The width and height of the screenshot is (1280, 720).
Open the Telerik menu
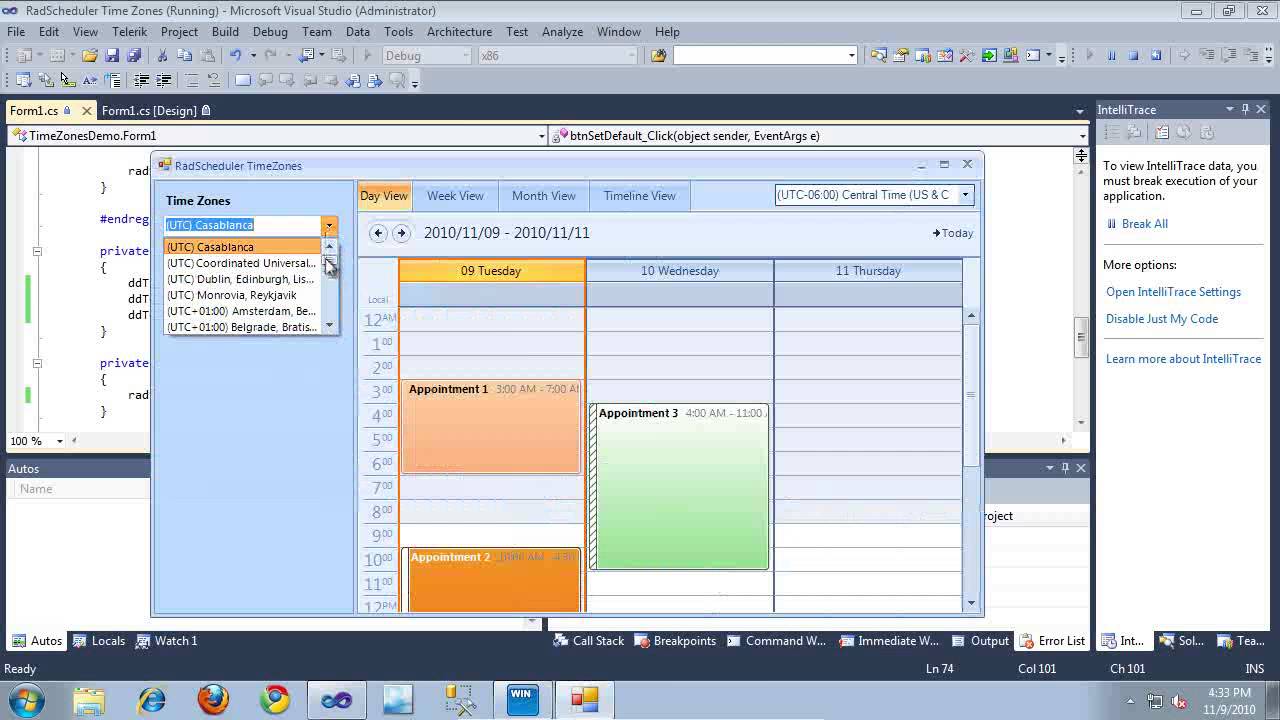point(130,32)
